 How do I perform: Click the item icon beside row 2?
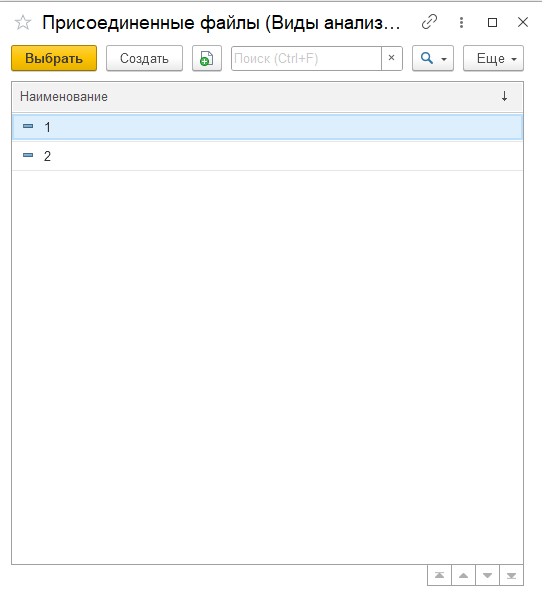click(28, 155)
